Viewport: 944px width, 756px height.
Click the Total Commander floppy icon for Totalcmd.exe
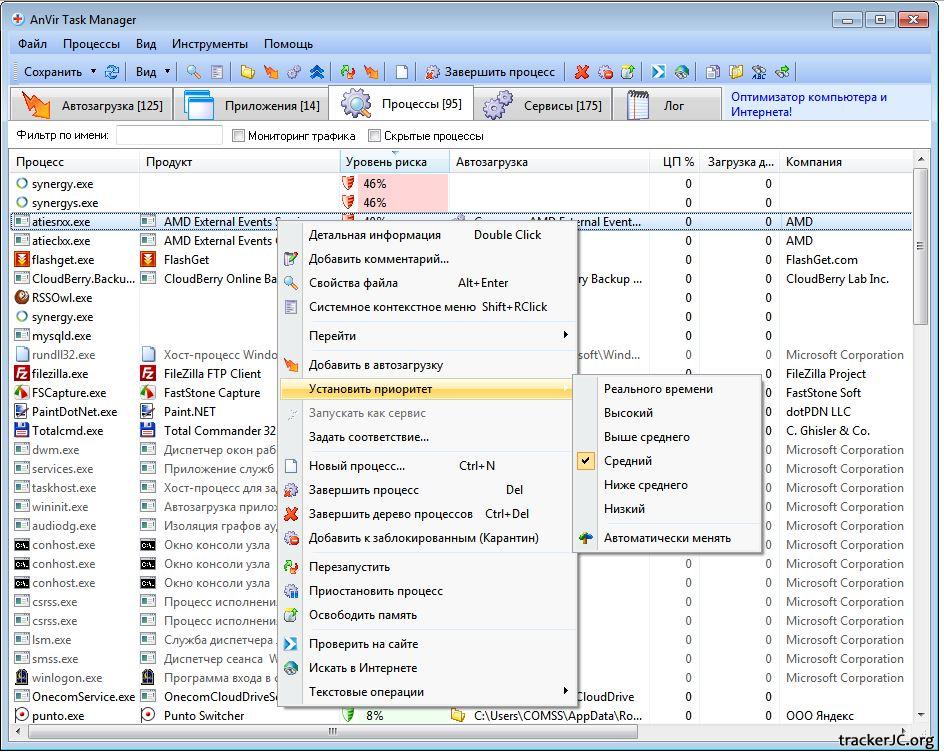pos(22,431)
